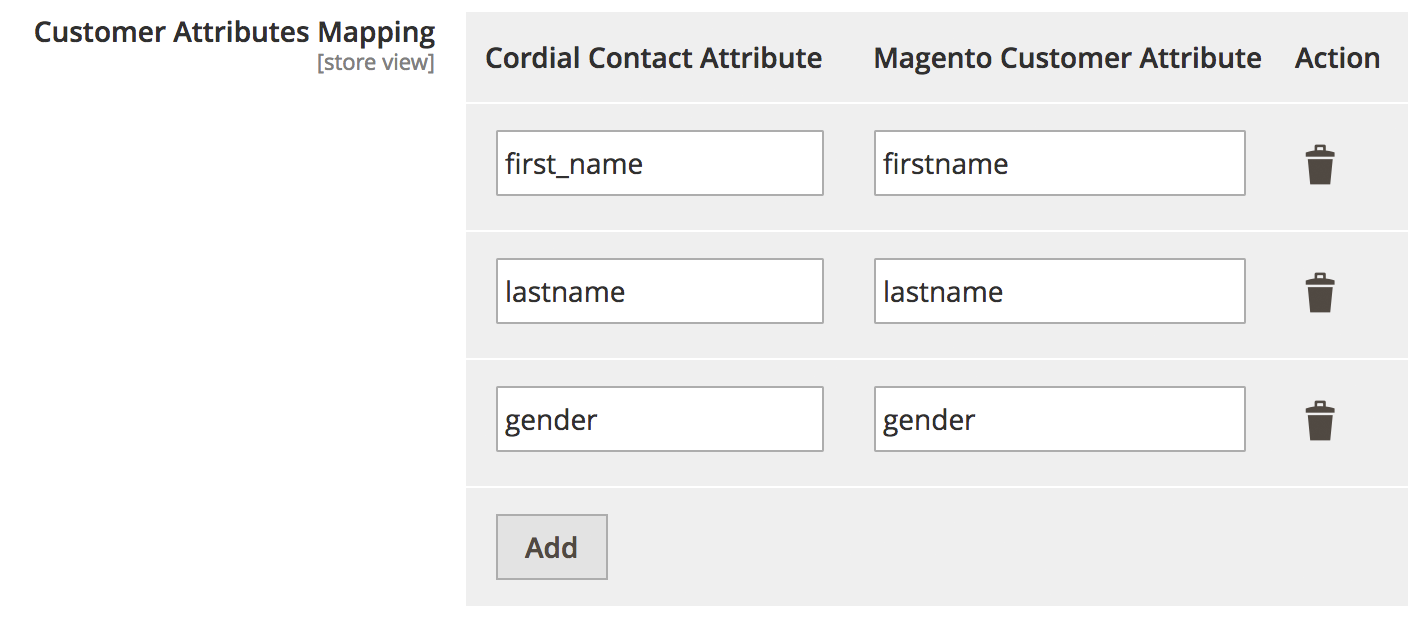Click the Cordial Contact Attribute column header

654,58
